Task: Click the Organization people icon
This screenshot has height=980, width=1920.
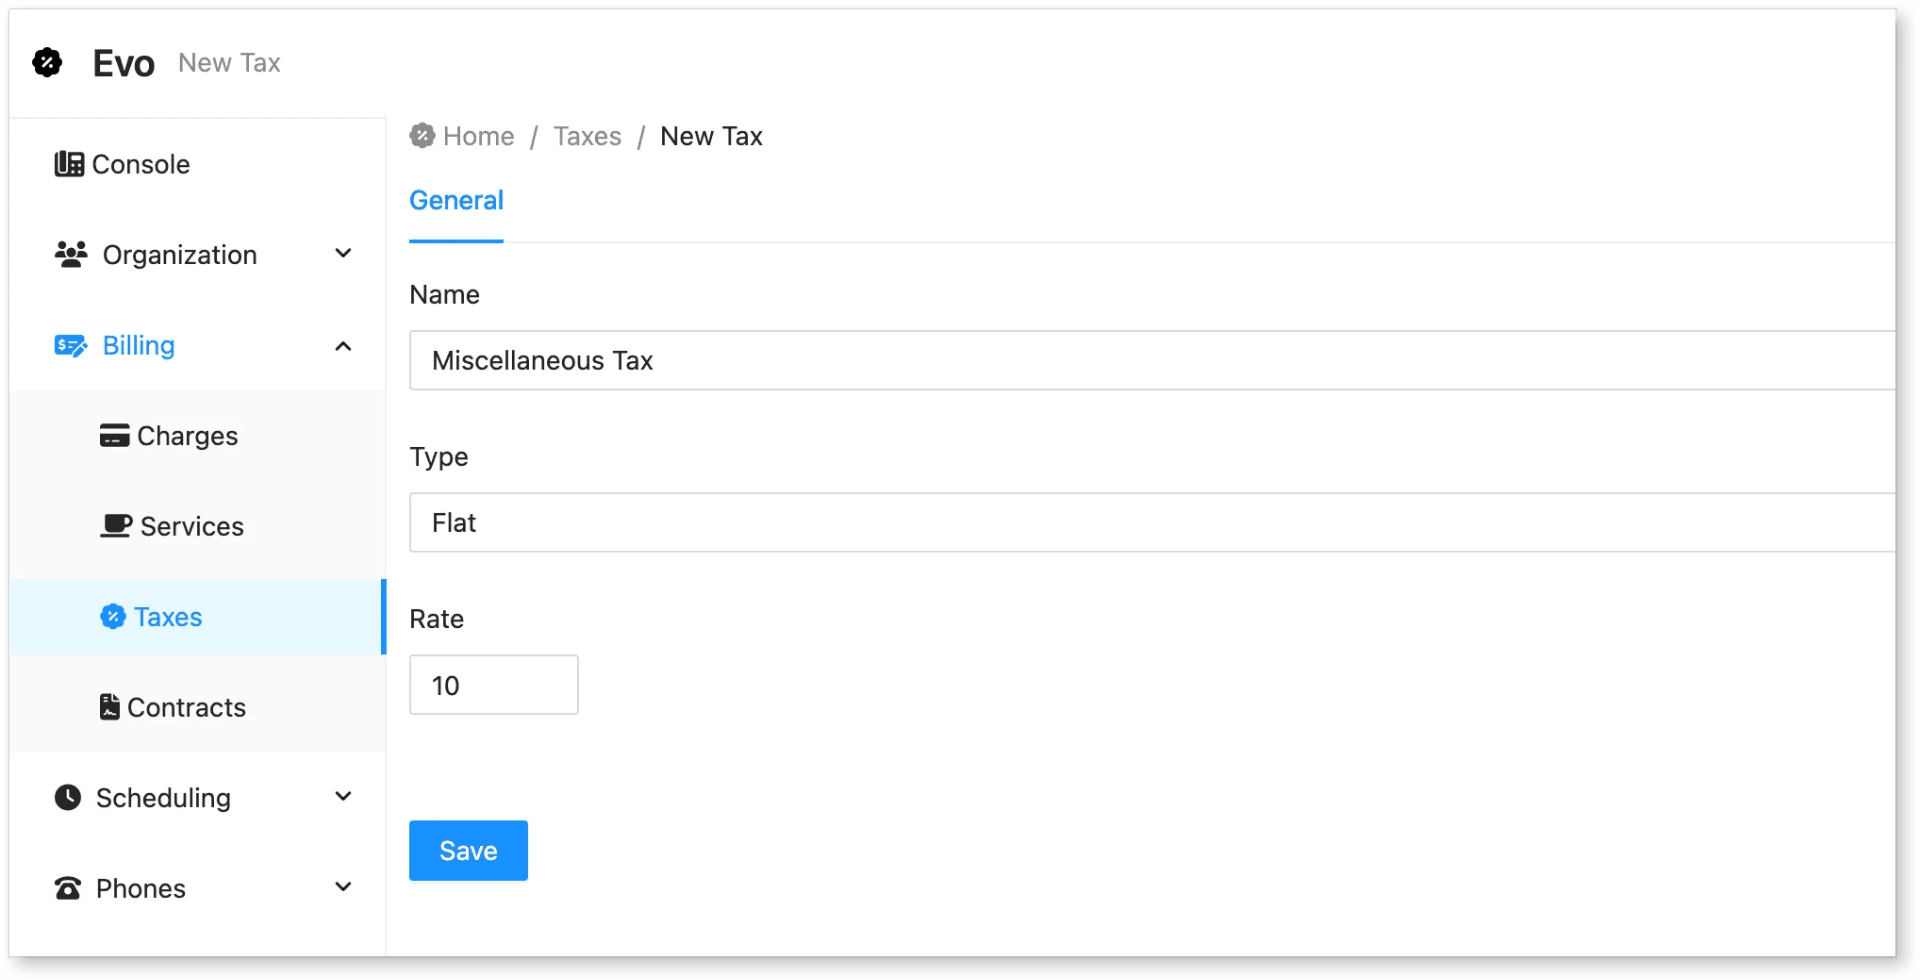Action: [71, 254]
